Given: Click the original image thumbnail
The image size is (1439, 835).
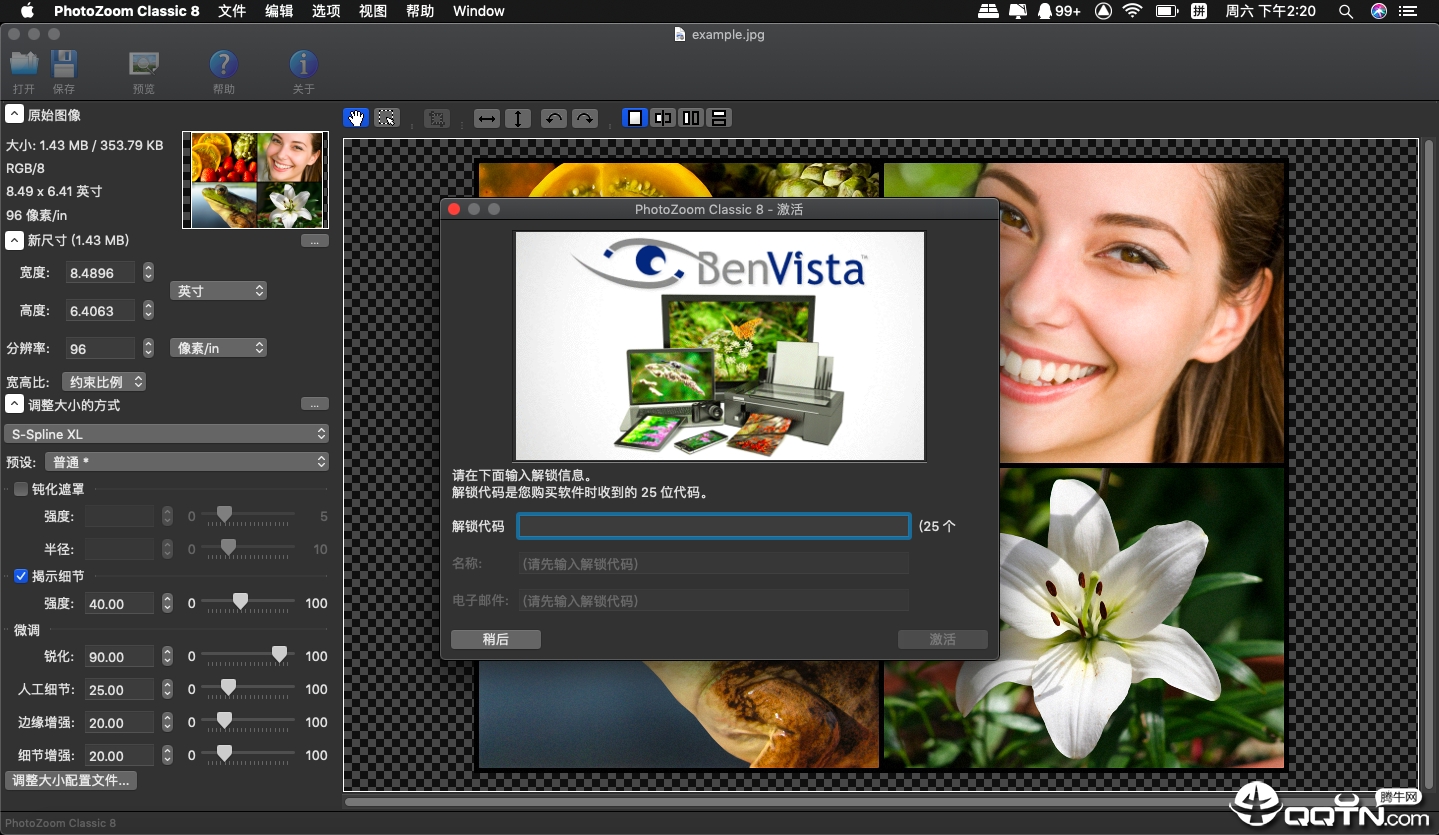Looking at the screenshot, I should (x=256, y=180).
